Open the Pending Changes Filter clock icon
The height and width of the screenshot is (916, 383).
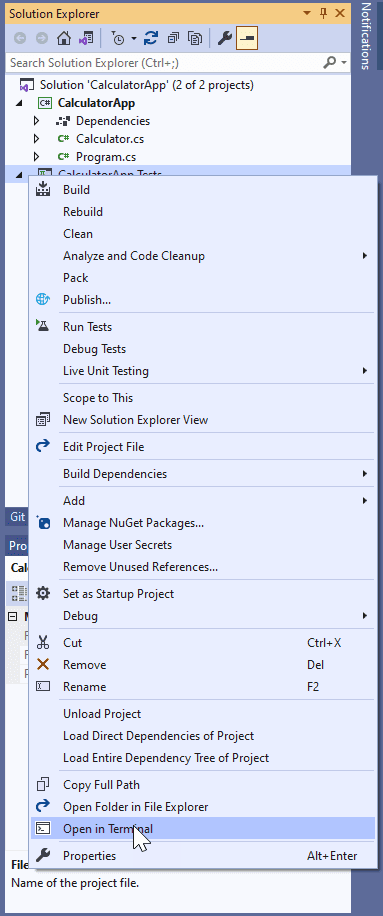tap(118, 39)
